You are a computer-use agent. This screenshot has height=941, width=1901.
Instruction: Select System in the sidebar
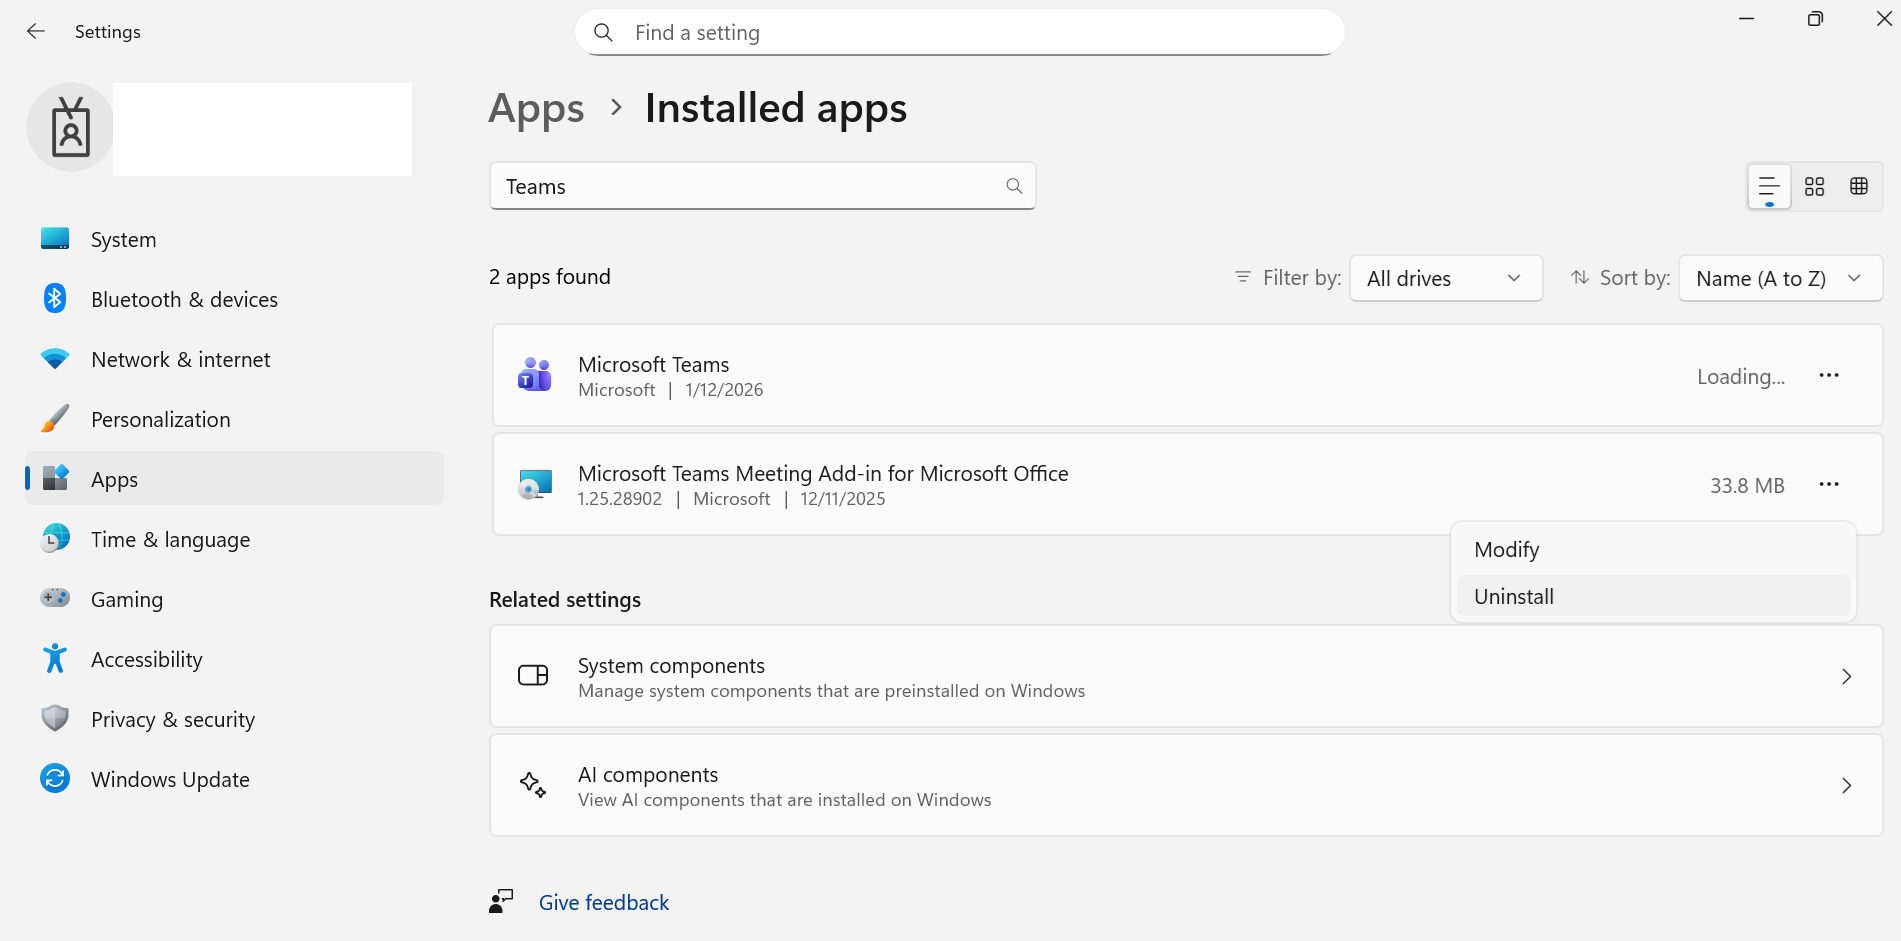point(123,239)
